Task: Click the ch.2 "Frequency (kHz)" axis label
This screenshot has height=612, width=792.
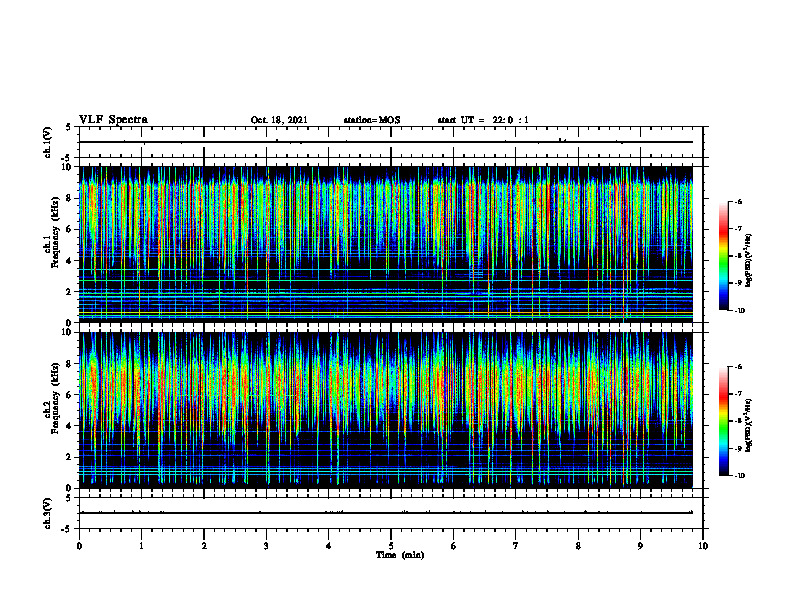Action: [55, 397]
